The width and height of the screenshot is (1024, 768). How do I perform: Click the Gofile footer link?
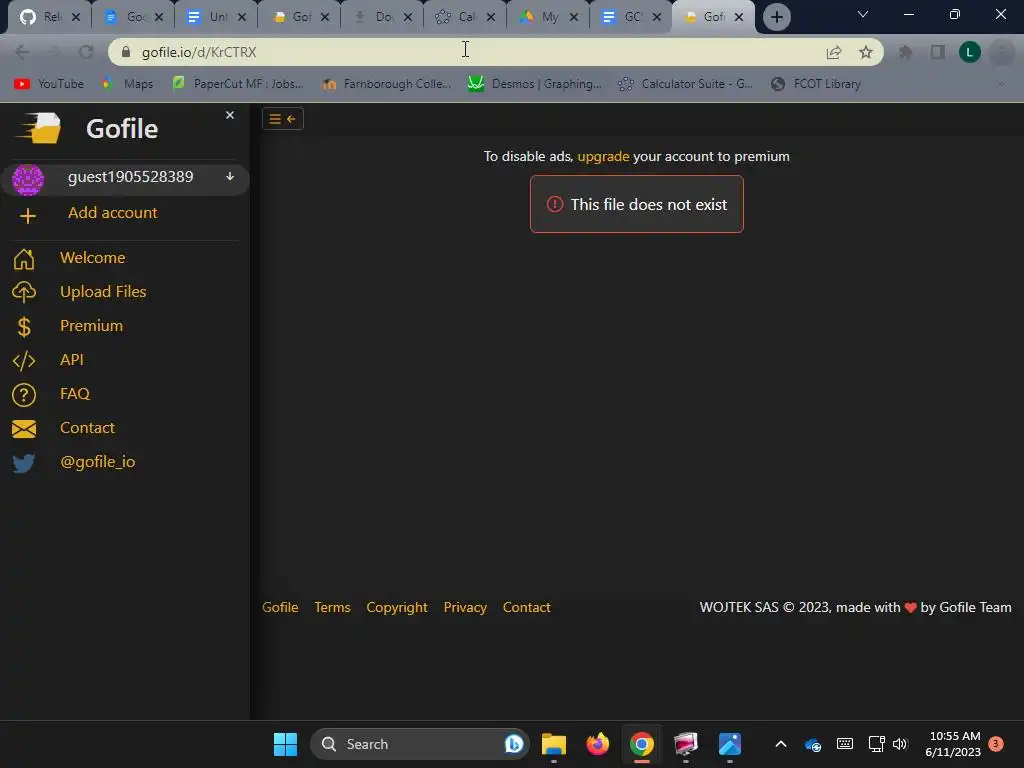(x=280, y=607)
